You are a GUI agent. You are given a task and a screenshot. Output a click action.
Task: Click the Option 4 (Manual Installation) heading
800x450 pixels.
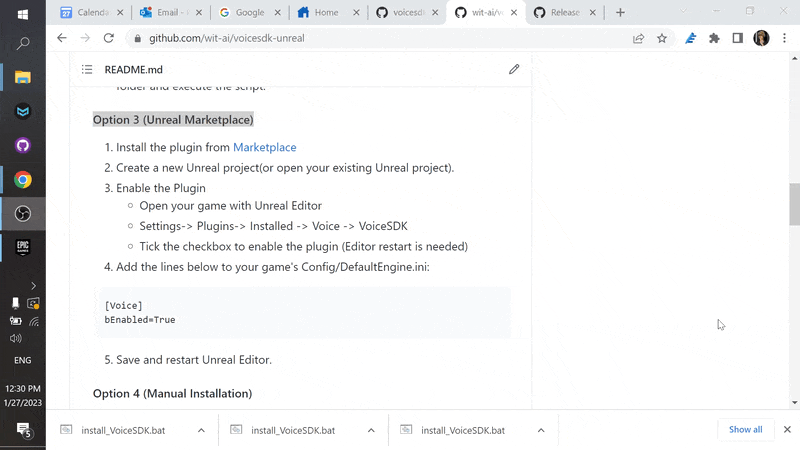(x=172, y=393)
